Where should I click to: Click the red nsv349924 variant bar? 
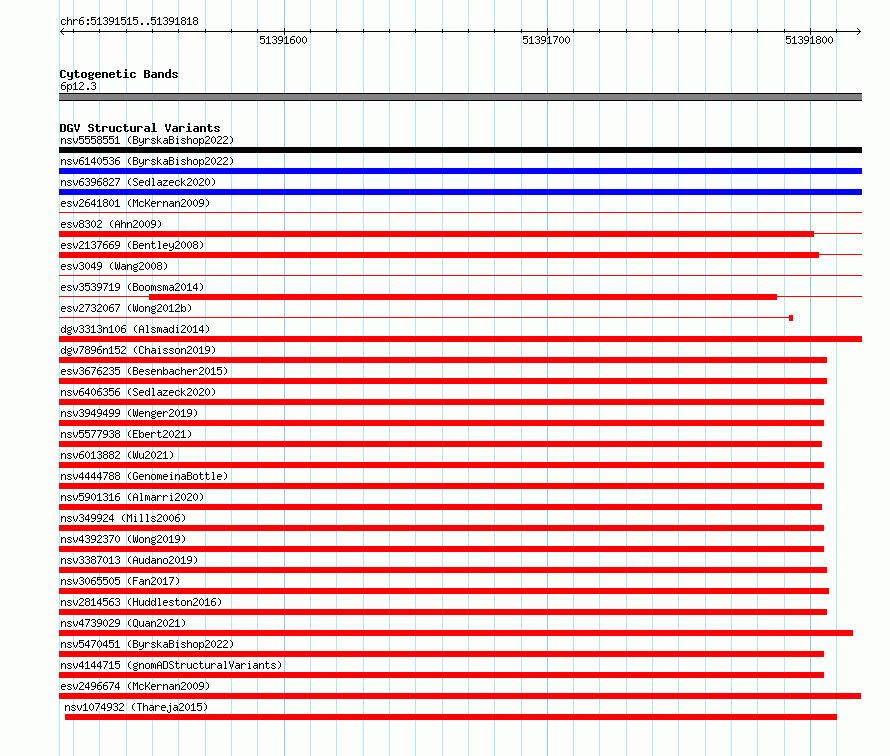pos(442,528)
